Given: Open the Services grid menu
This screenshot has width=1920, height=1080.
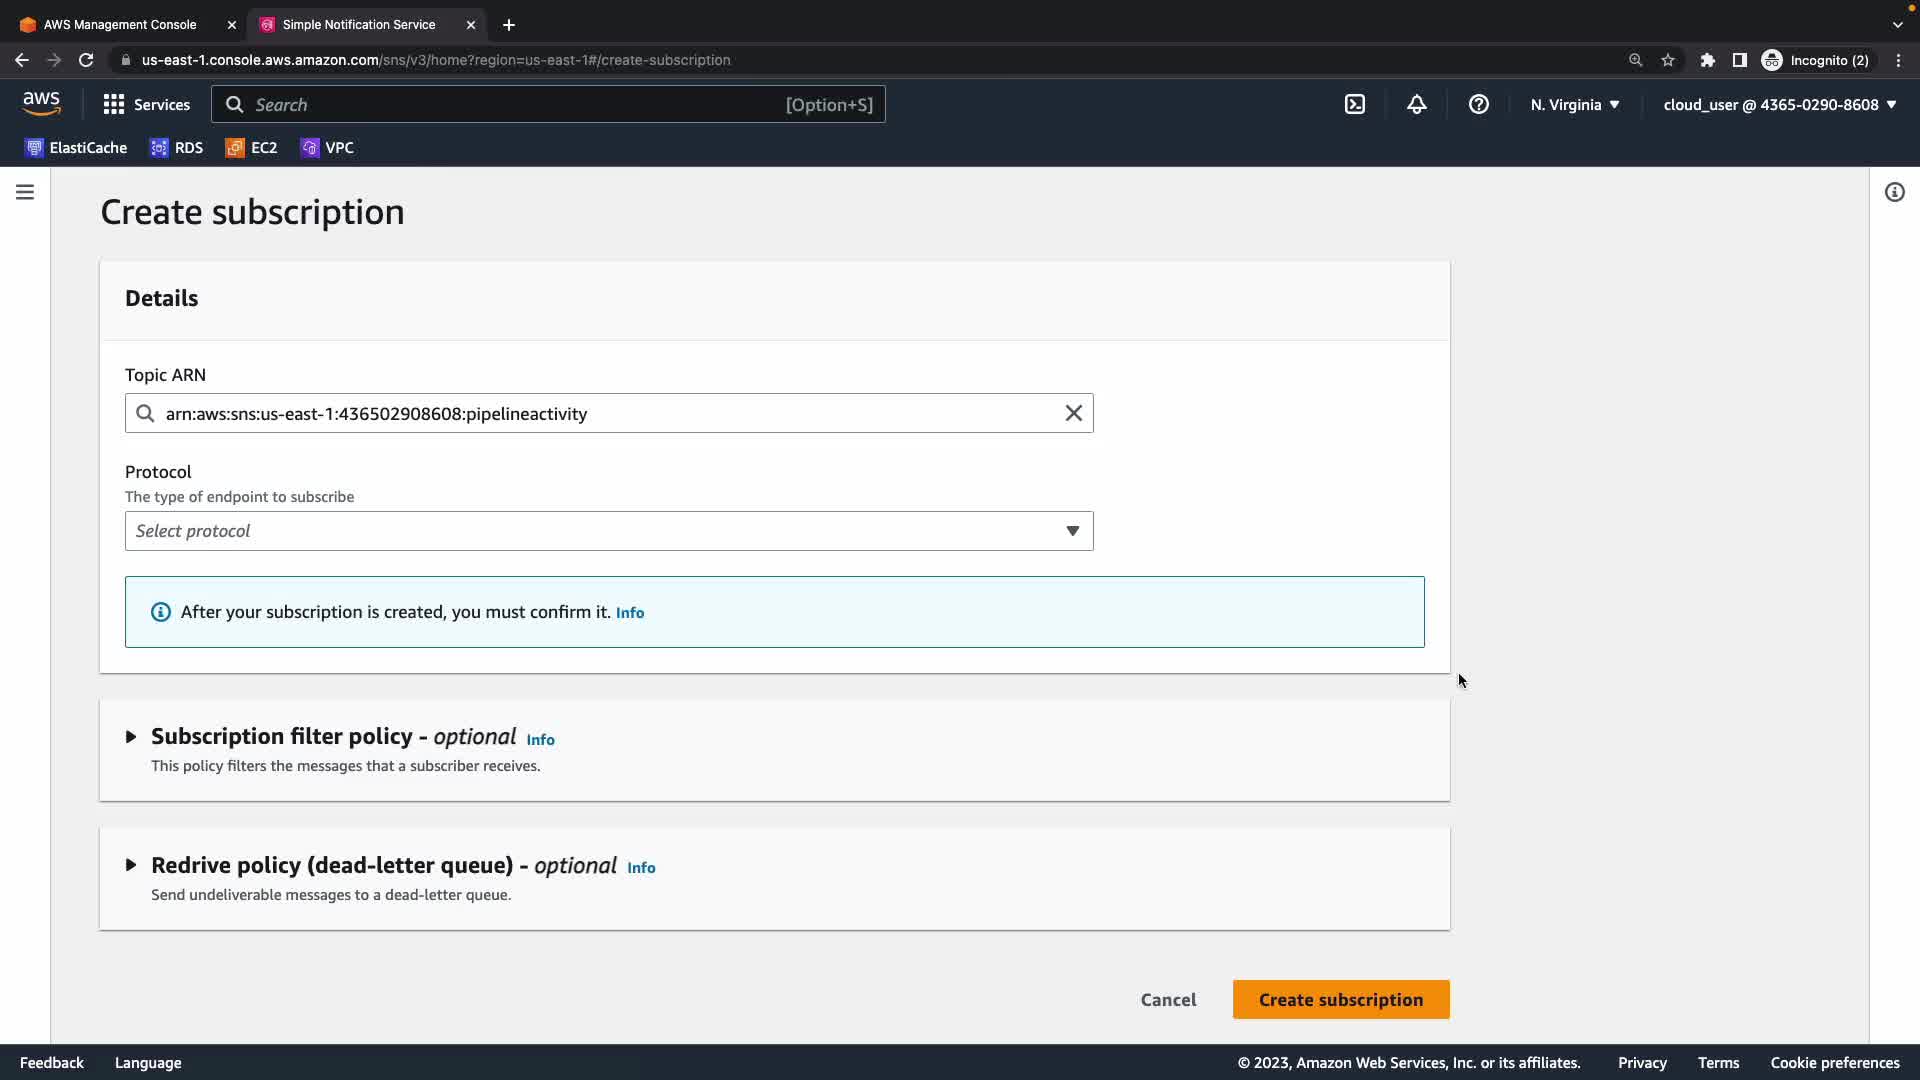Looking at the screenshot, I should pos(146,104).
